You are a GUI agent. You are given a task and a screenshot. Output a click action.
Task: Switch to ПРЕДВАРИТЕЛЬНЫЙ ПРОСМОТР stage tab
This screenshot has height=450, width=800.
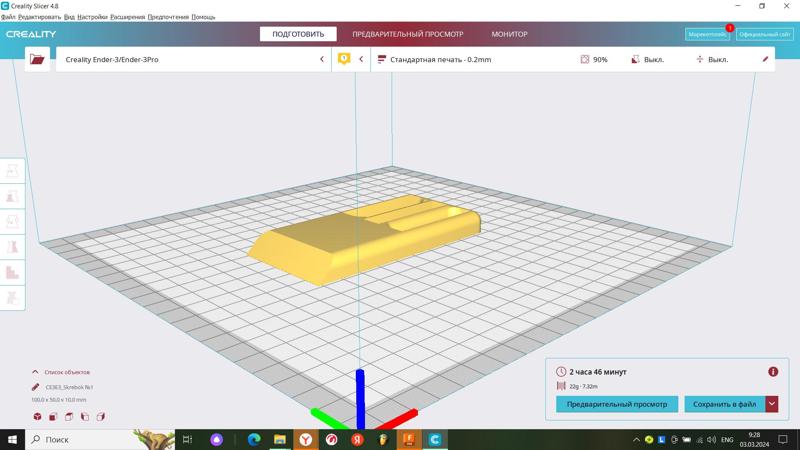[408, 34]
